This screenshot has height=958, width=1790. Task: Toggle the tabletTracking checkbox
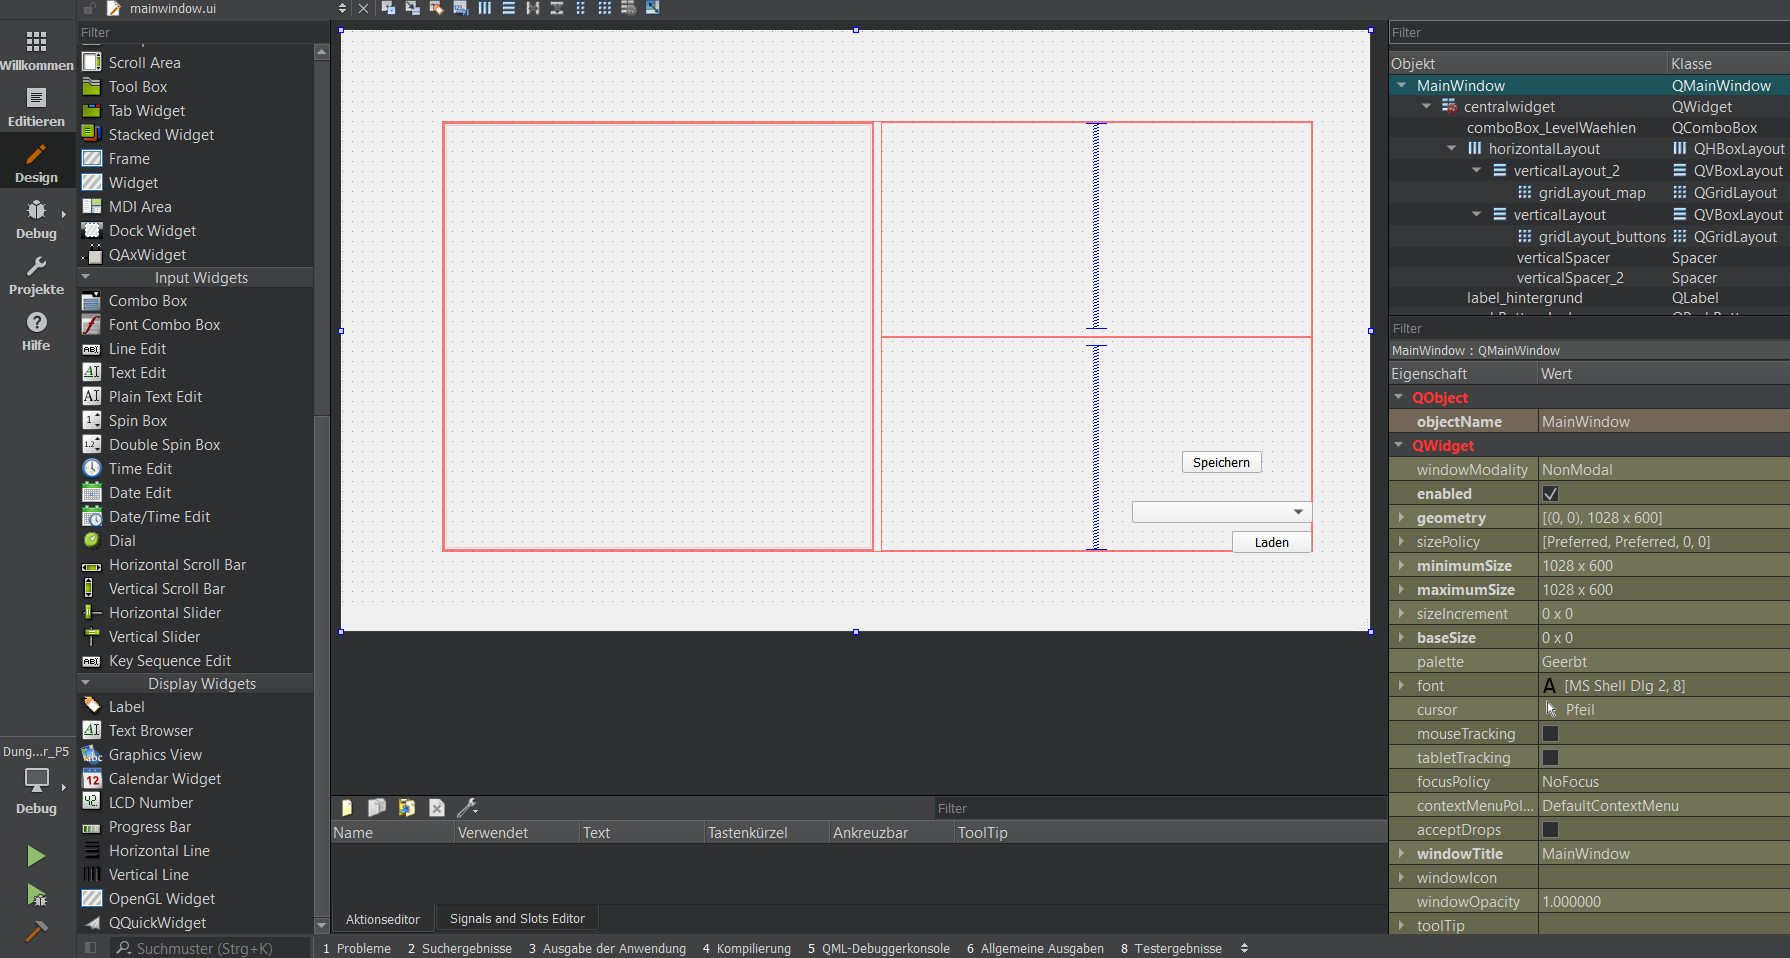pos(1550,758)
